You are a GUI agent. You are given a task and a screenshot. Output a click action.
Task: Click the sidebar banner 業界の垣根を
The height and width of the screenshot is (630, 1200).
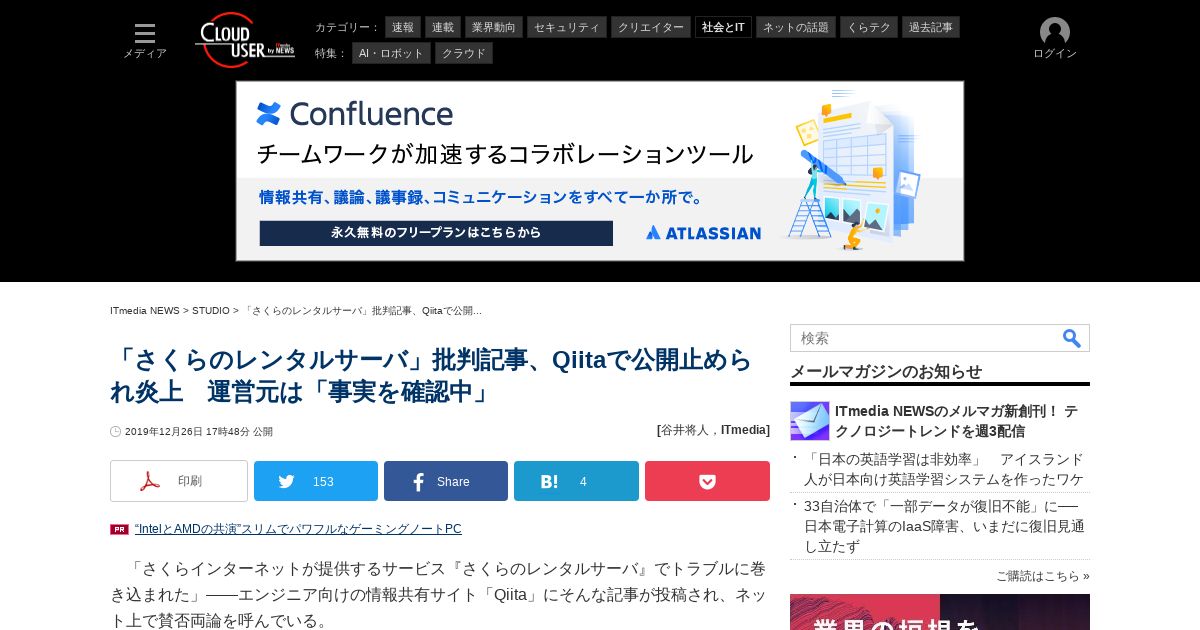(x=940, y=612)
